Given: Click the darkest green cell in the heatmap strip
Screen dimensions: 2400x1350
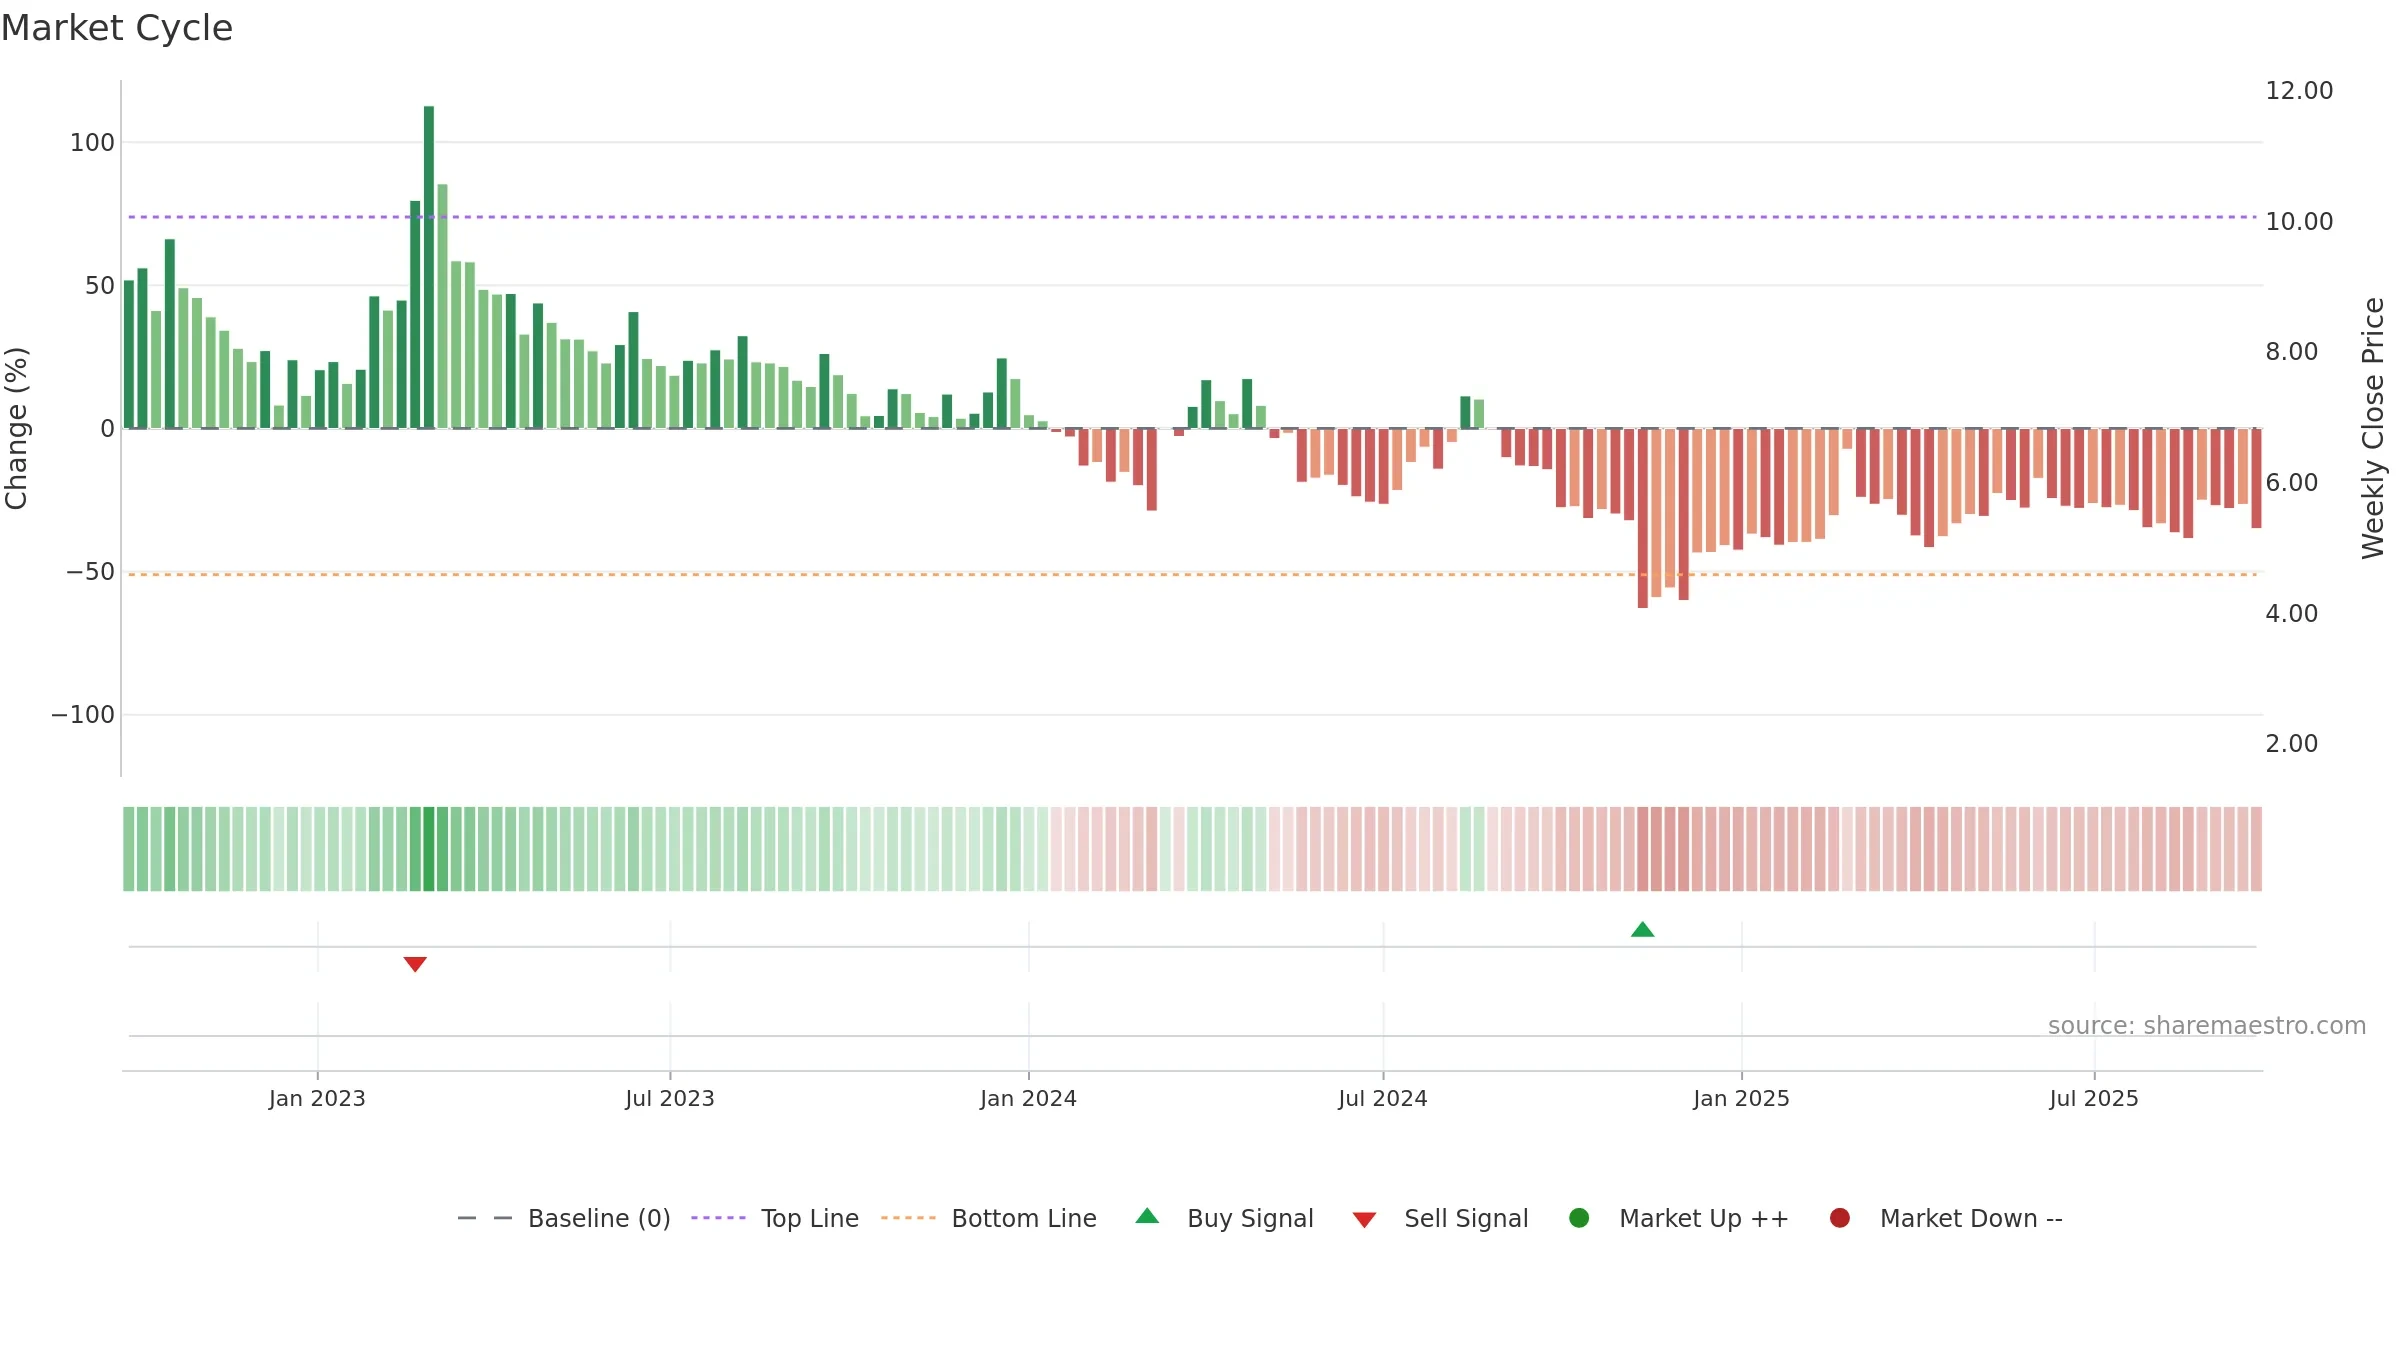Looking at the screenshot, I should [x=429, y=849].
